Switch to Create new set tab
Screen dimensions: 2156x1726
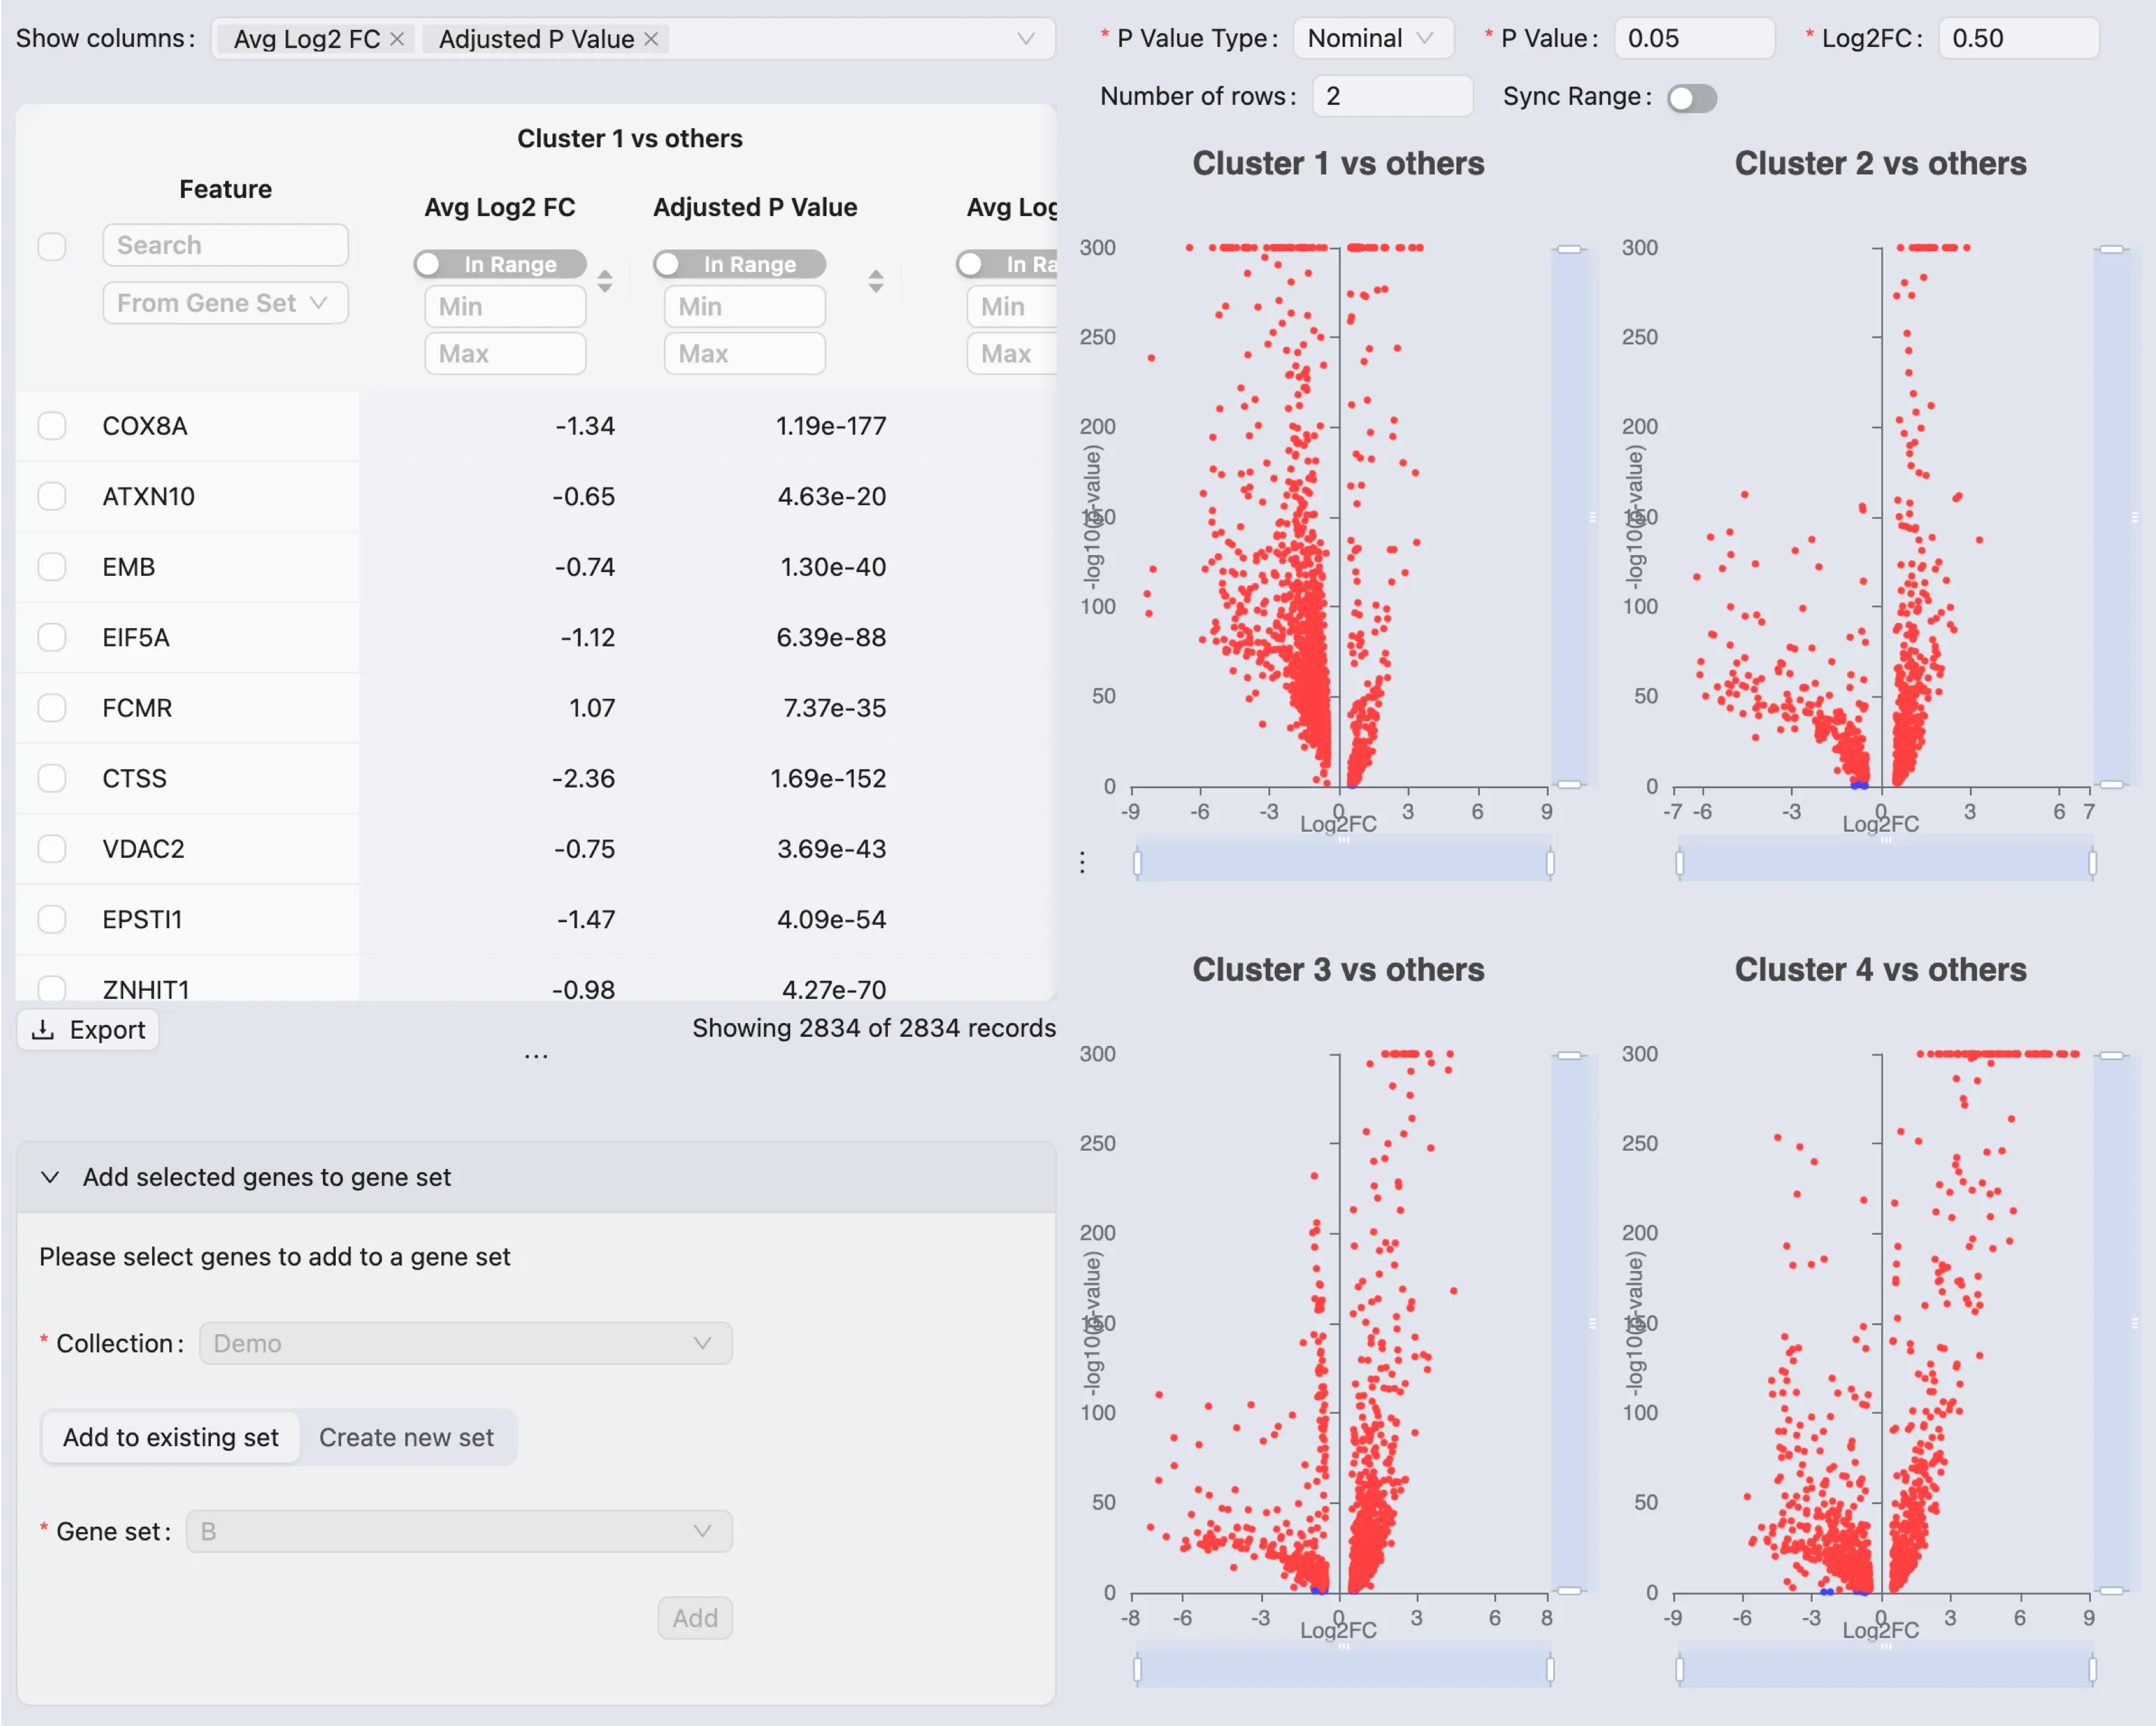point(406,1437)
